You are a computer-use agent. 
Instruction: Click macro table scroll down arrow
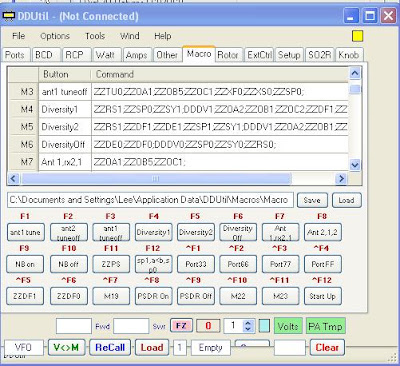tap(355, 165)
